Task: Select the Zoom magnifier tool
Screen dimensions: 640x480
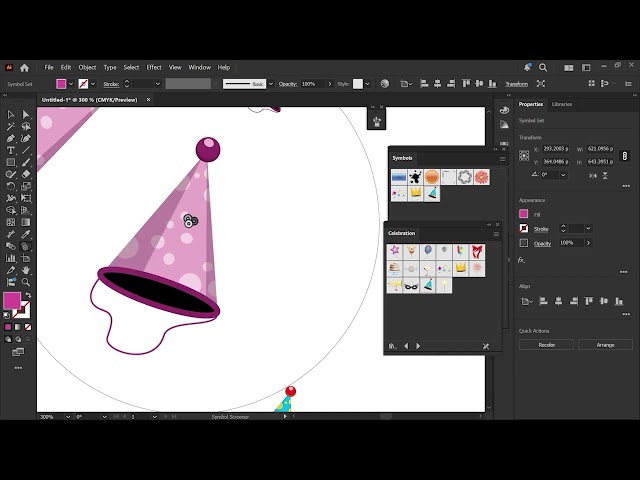Action: pos(26,282)
